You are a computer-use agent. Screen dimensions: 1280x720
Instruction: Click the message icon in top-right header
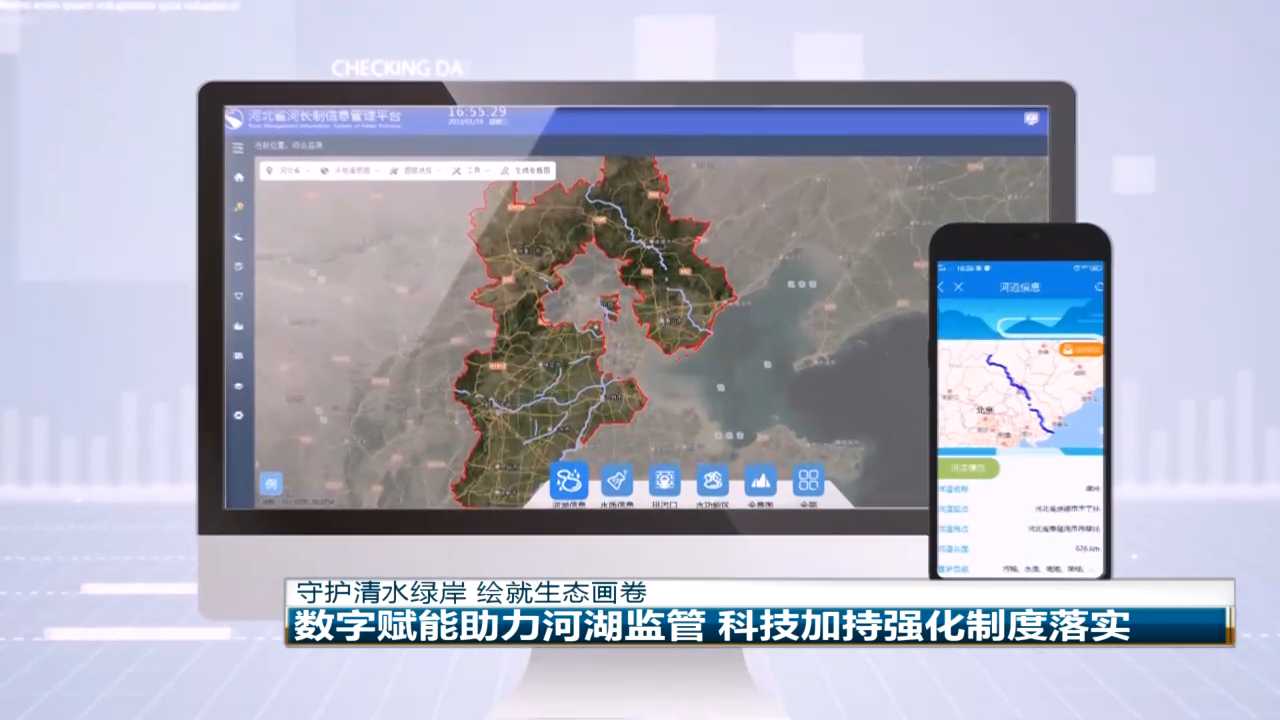(x=1032, y=119)
